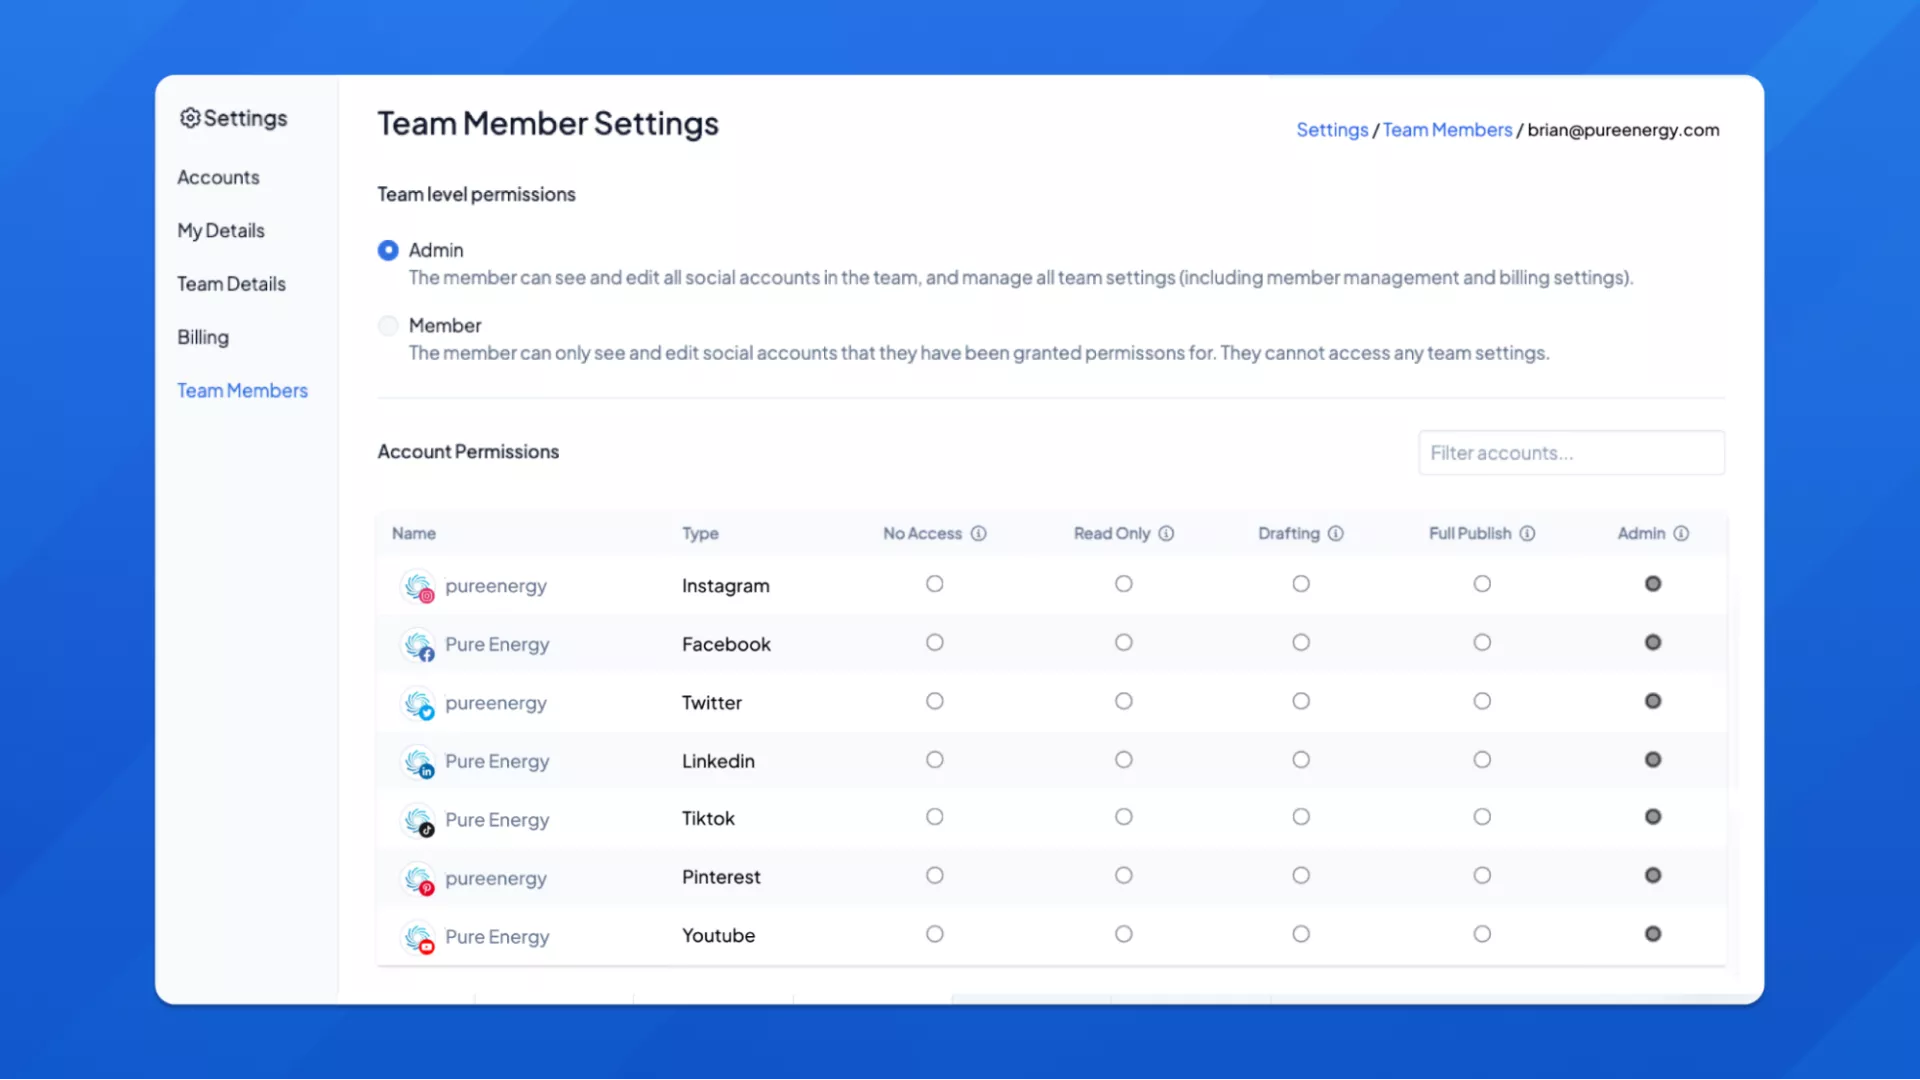This screenshot has height=1080, width=1920.
Task: Set Linkedin account to Drafting
Action: 1300,760
